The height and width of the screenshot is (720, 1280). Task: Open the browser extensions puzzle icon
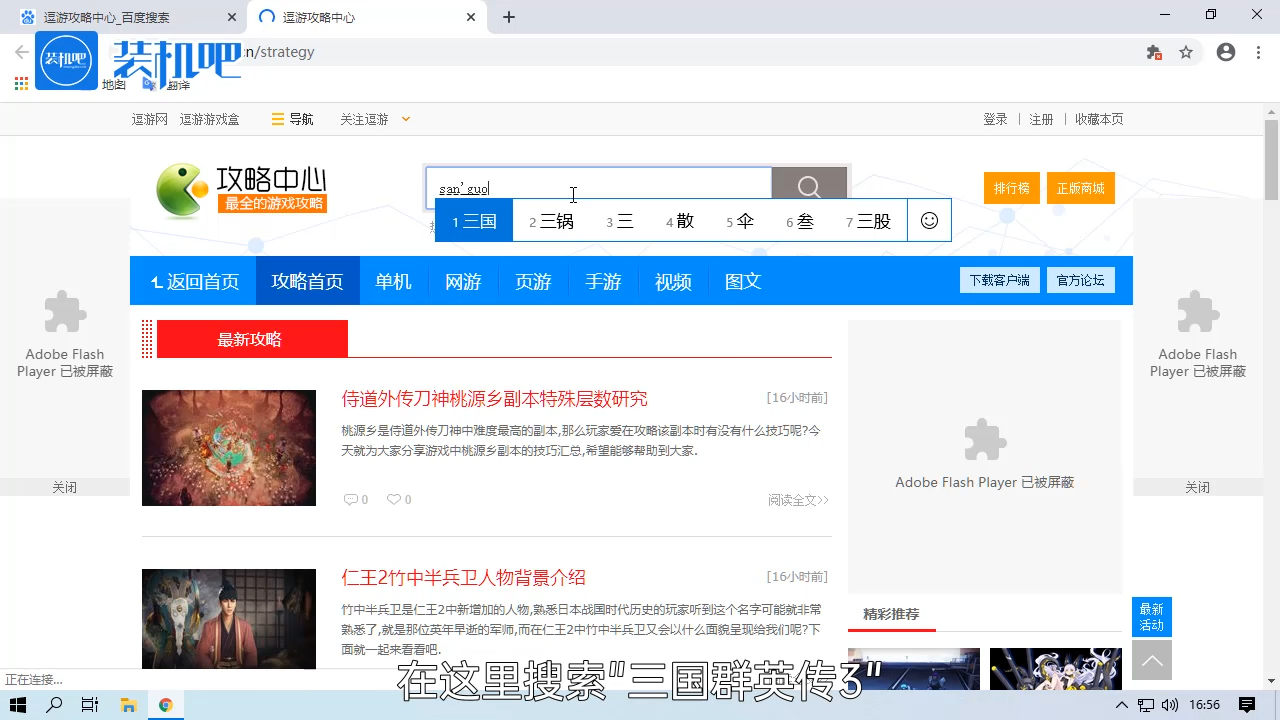coord(1153,51)
